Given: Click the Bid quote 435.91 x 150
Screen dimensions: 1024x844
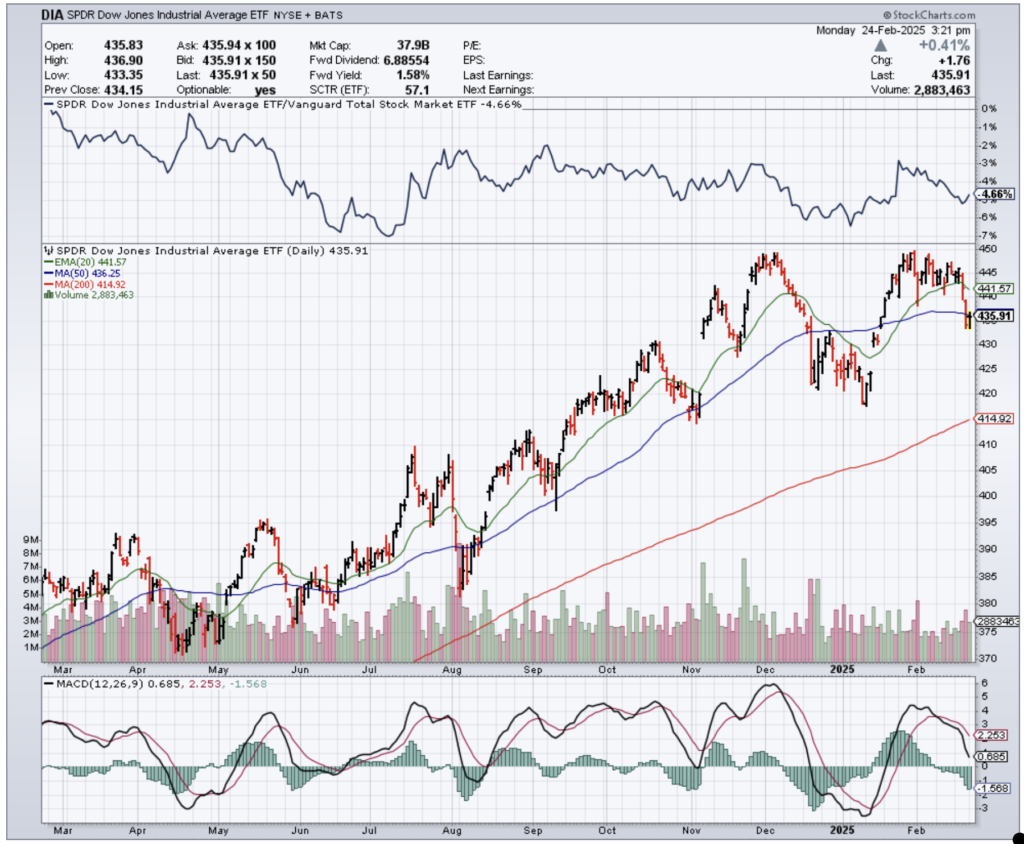Looking at the screenshot, I should [x=239, y=60].
